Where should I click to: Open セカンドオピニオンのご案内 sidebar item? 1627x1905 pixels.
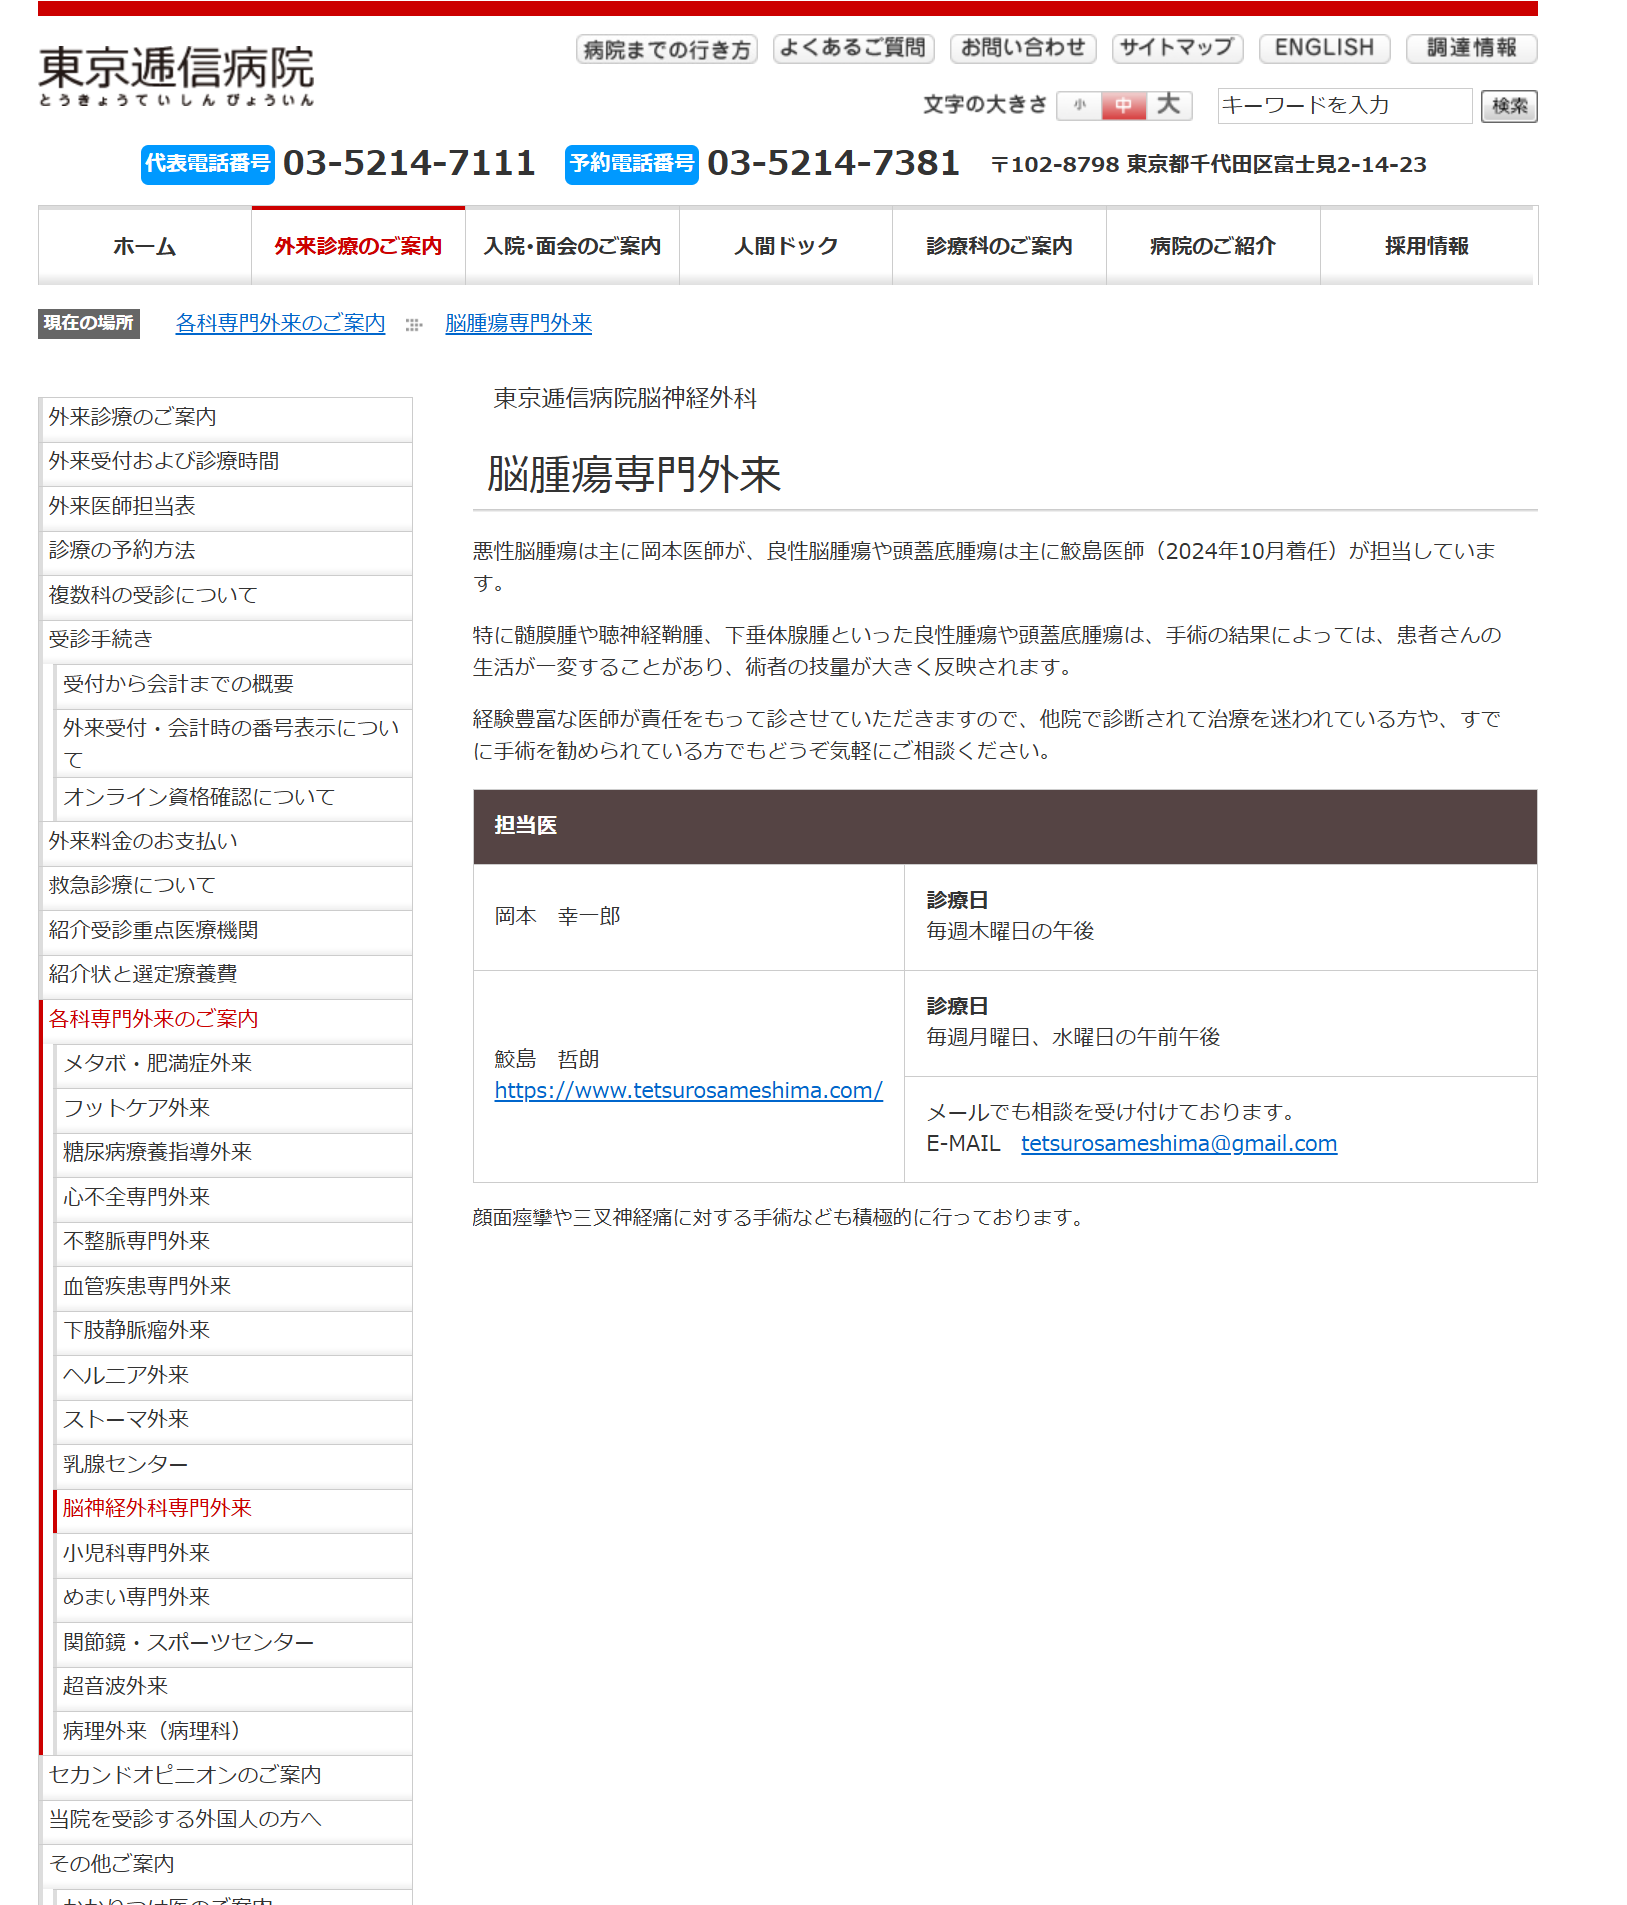coord(185,1775)
